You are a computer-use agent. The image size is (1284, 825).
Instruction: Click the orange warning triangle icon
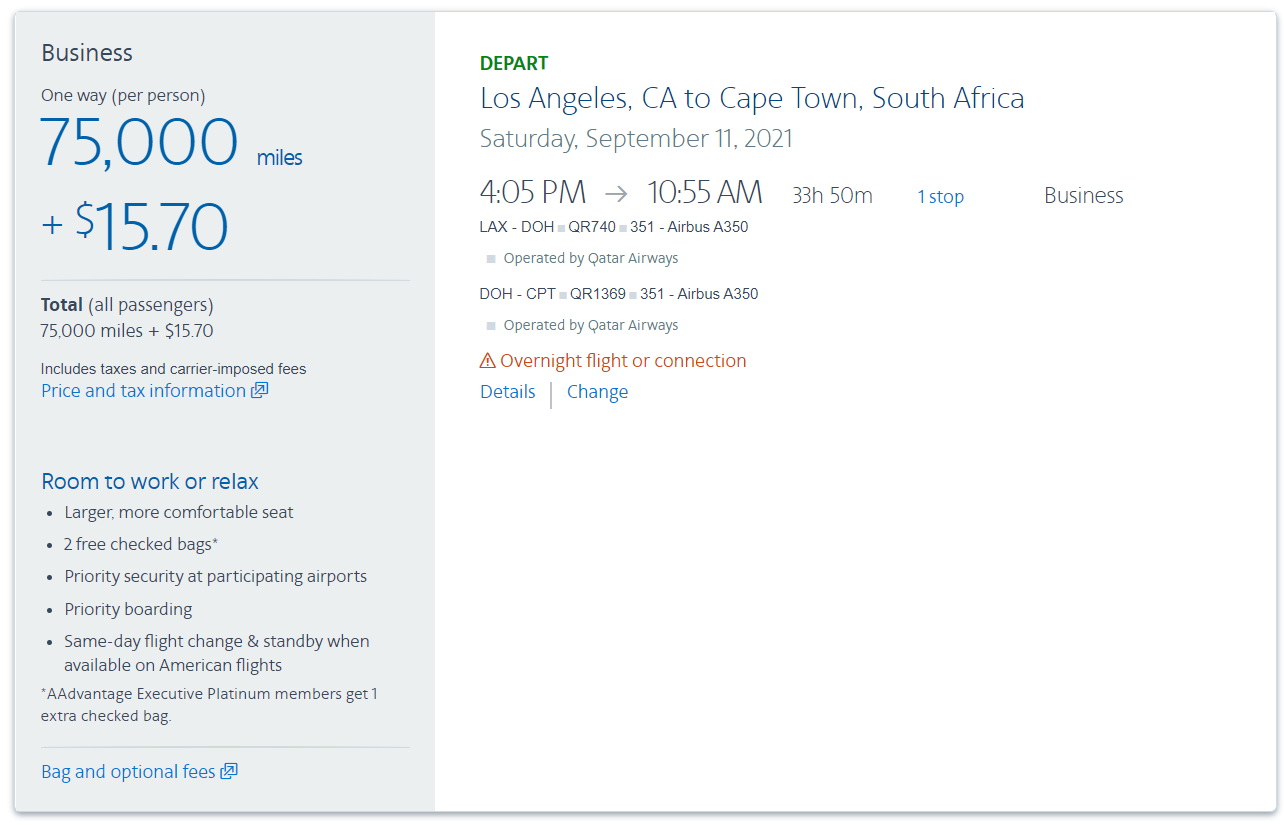pos(487,359)
